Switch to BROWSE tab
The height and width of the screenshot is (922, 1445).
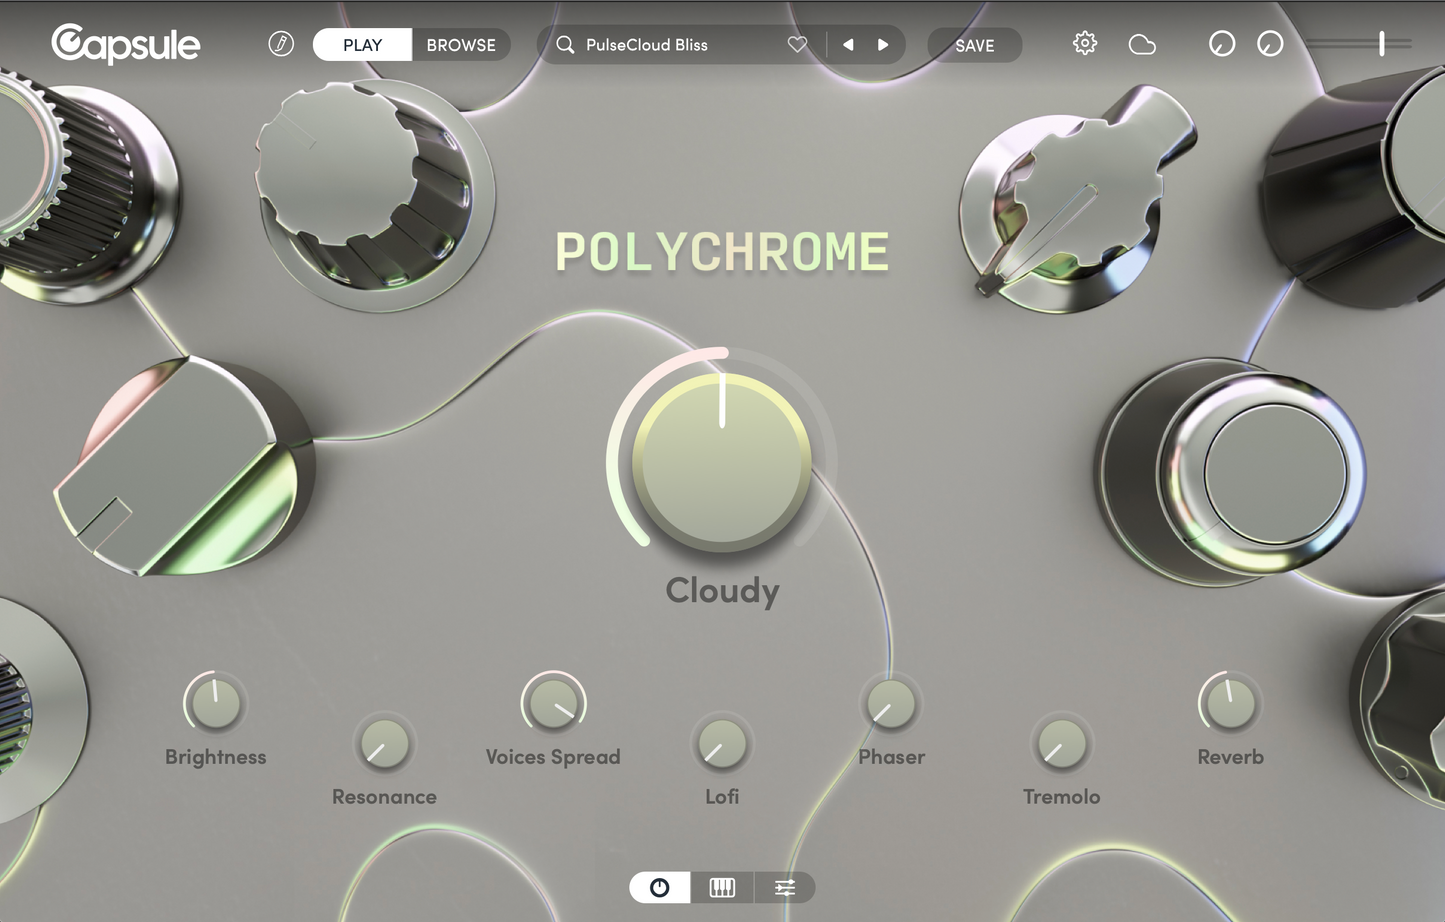coord(461,45)
